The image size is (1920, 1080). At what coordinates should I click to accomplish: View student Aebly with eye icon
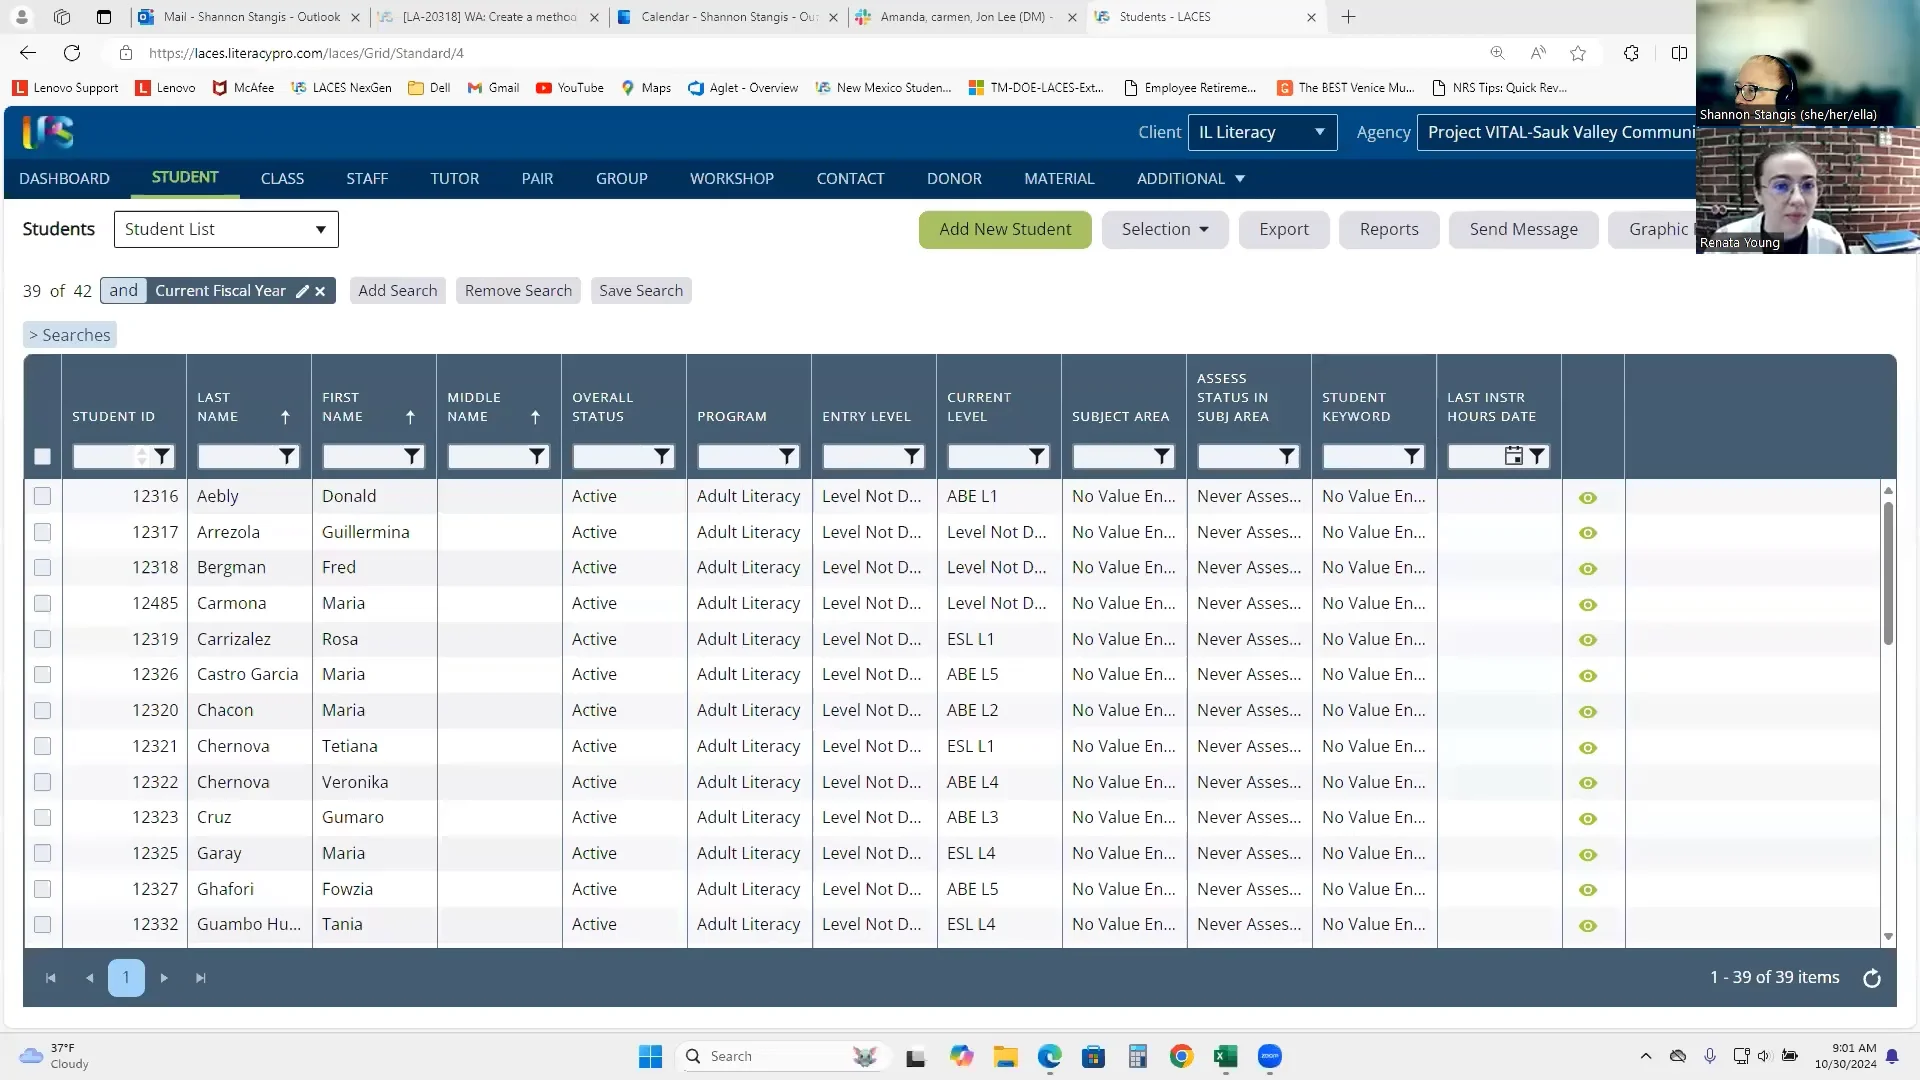click(x=1588, y=498)
